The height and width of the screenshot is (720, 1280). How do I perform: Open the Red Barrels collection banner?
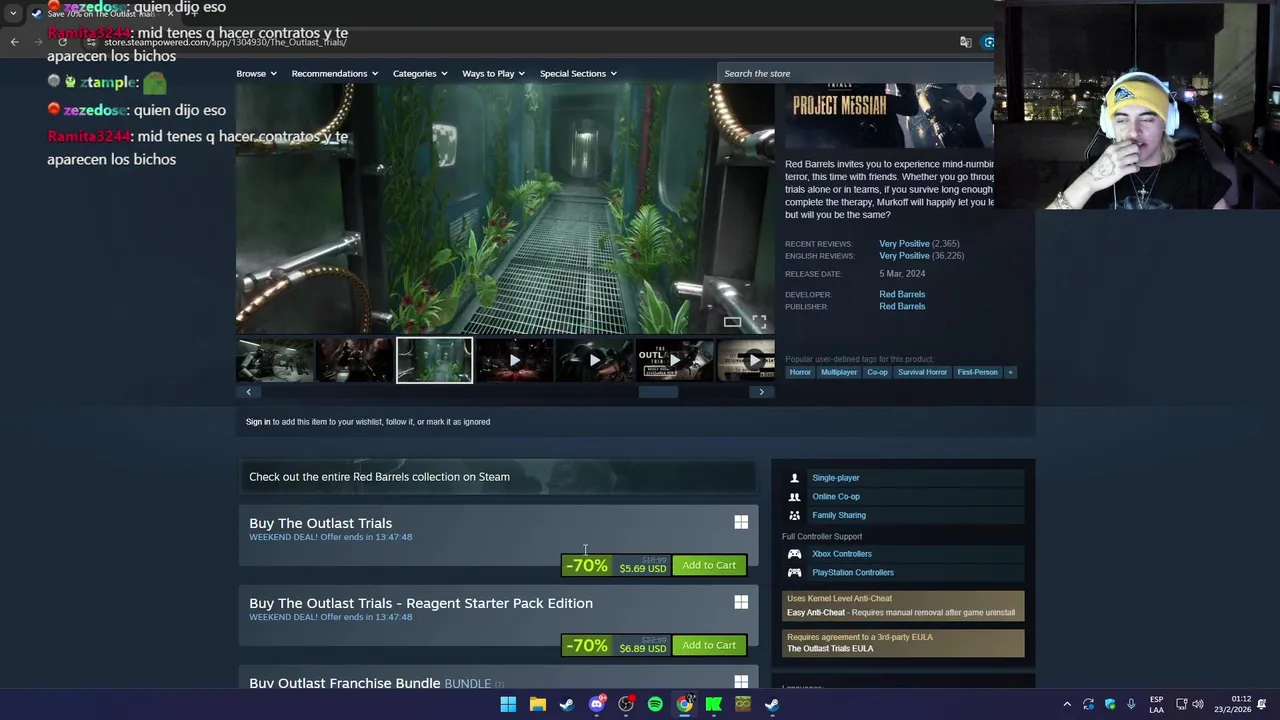498,477
